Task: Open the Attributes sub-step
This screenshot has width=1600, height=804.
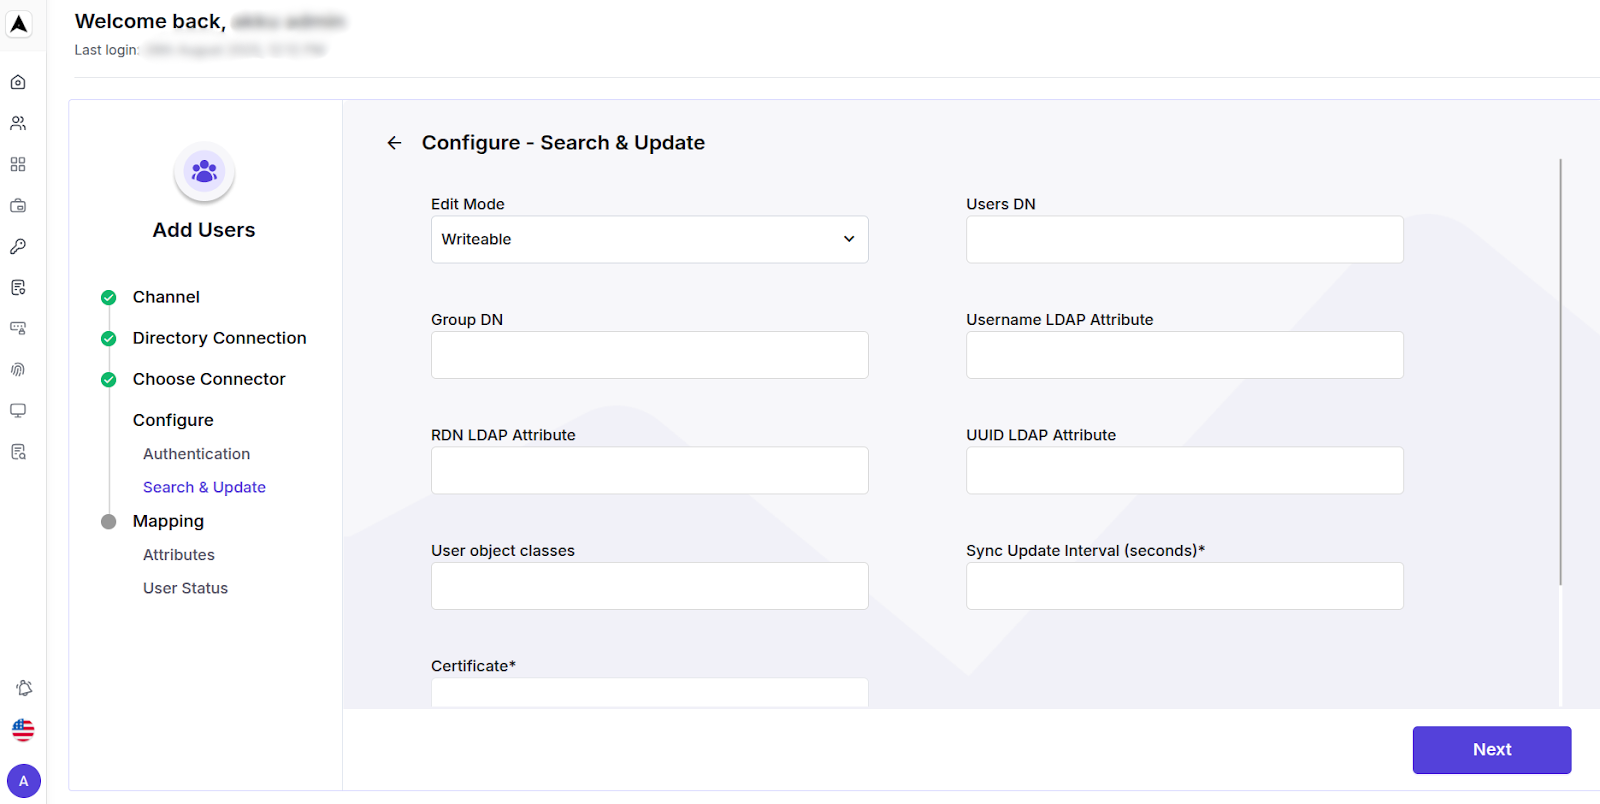Action: 178,555
